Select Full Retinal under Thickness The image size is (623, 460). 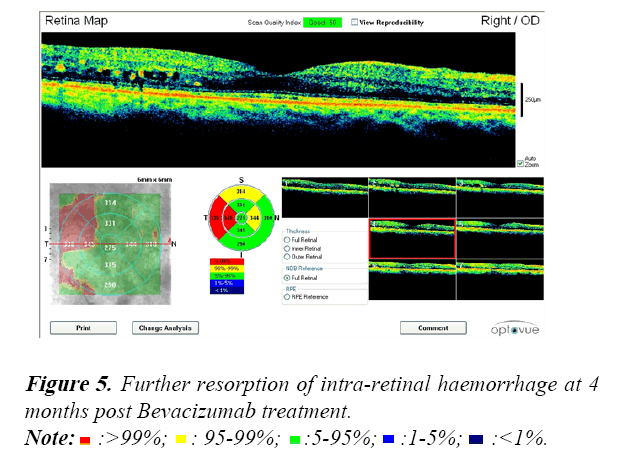click(288, 241)
